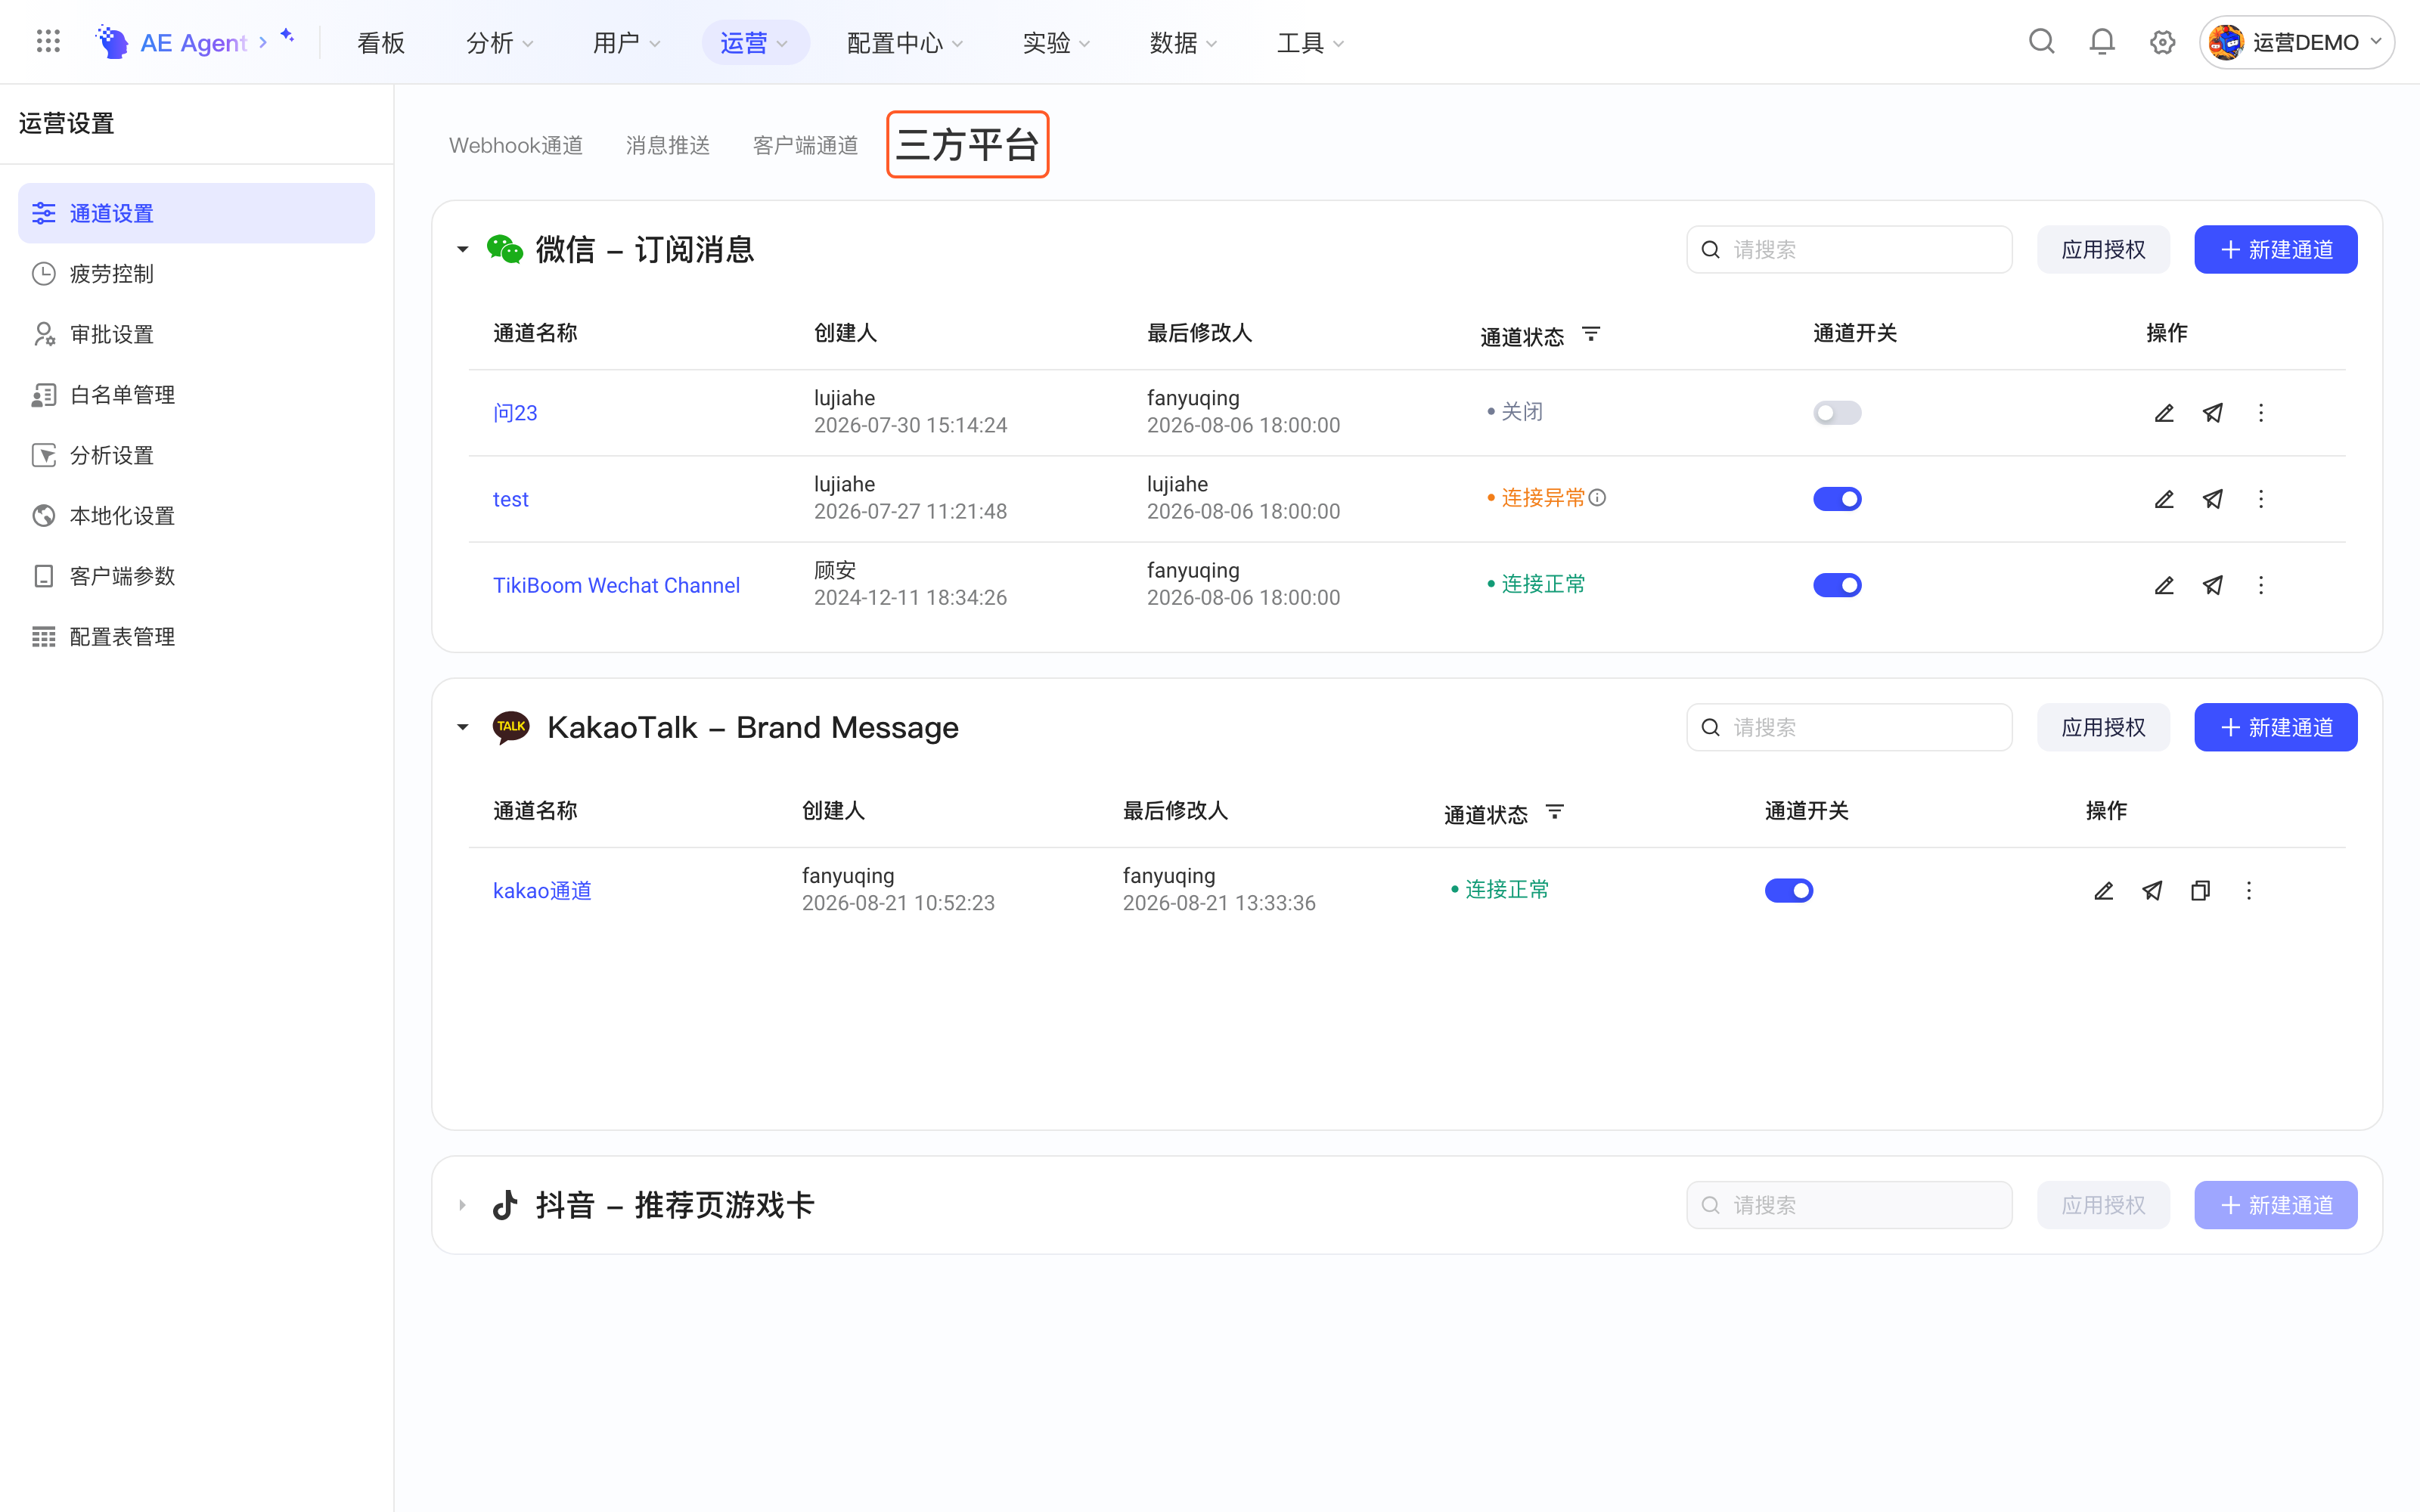Click the edit pencil icon for 问23

(2164, 413)
